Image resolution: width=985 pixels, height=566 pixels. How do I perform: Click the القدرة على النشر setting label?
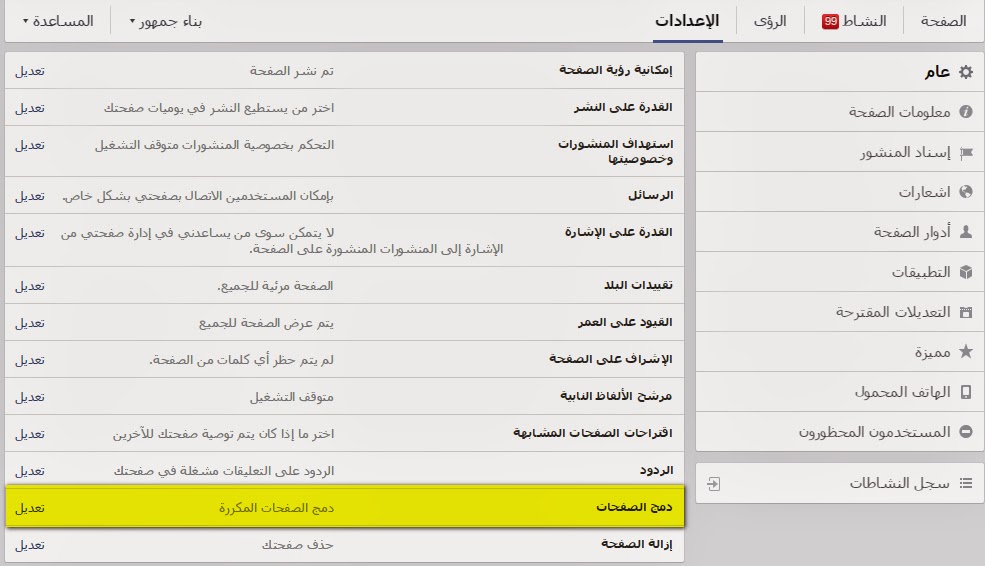pyautogui.click(x=623, y=107)
